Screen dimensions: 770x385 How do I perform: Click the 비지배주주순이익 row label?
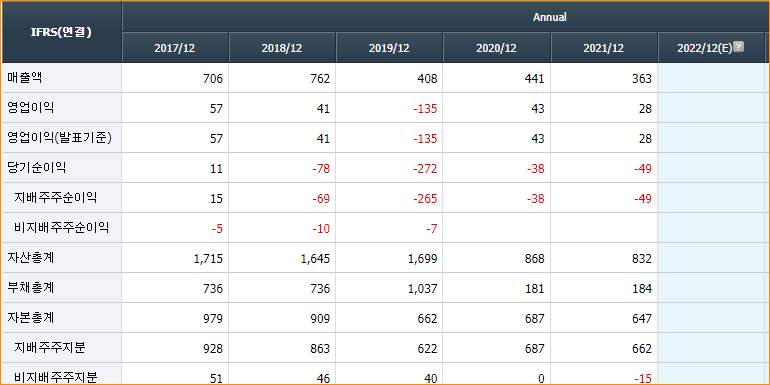[61, 228]
